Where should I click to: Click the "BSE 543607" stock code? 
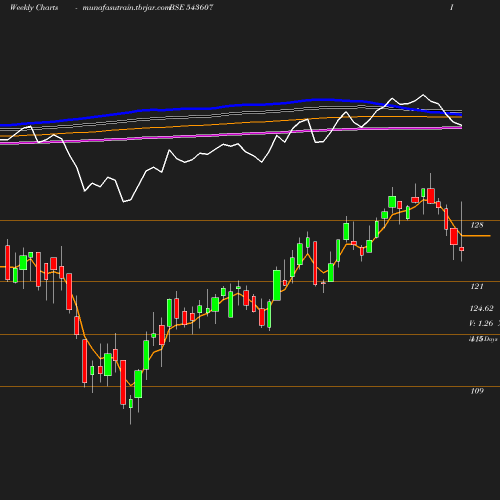[191, 7]
